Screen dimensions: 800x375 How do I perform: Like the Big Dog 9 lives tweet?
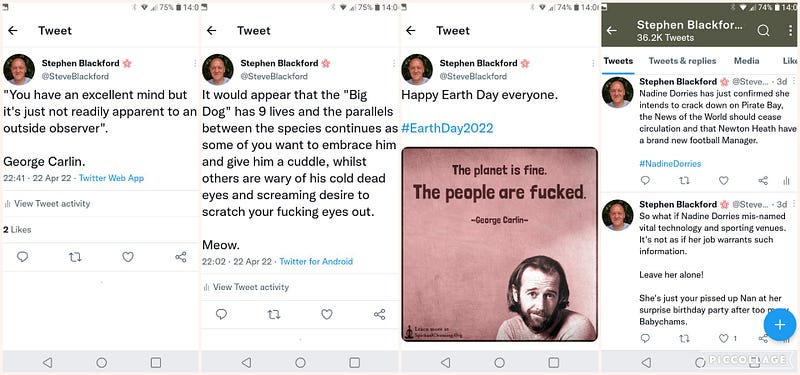[x=327, y=314]
